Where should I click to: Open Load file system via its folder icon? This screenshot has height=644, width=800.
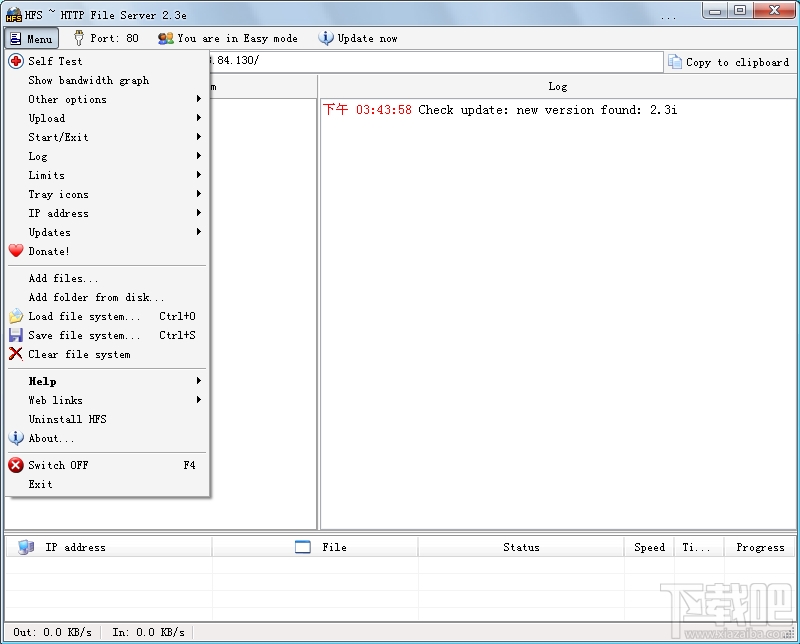point(16,316)
